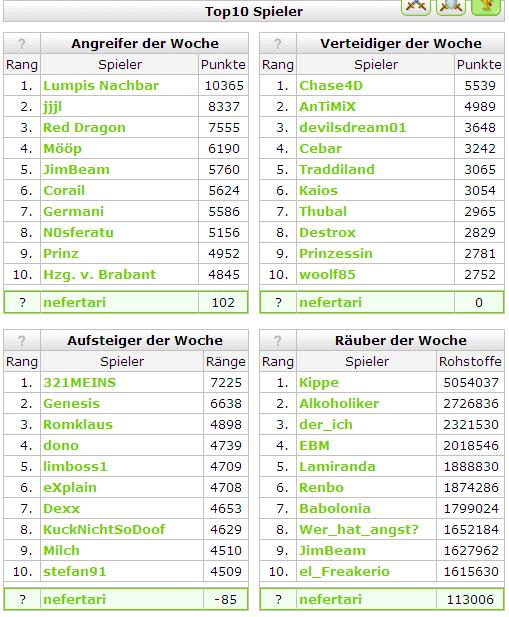The width and height of the screenshot is (509, 617).
Task: Open Hzg. v. Brabant player link
Action: [x=100, y=275]
